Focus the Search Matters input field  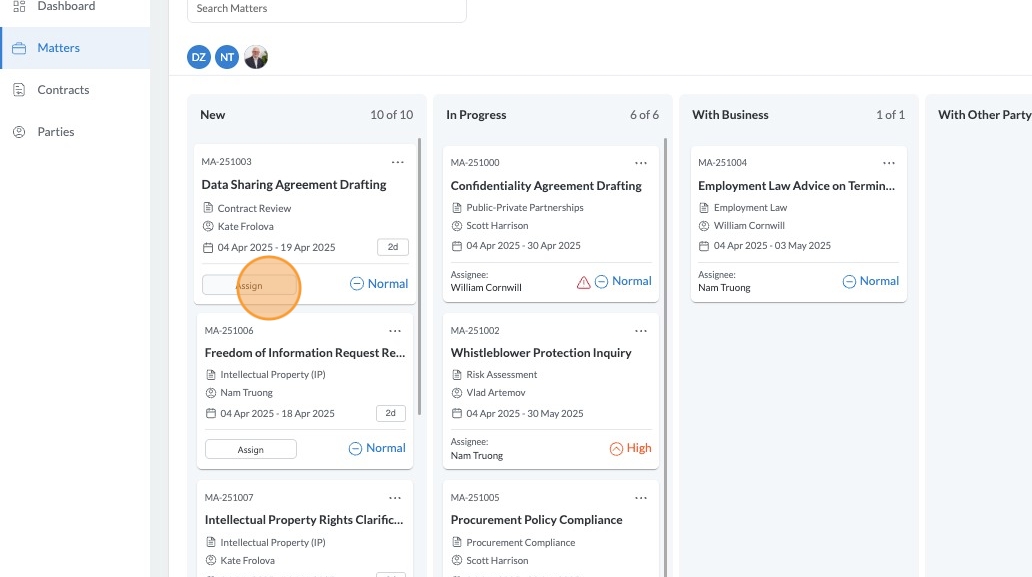326,9
